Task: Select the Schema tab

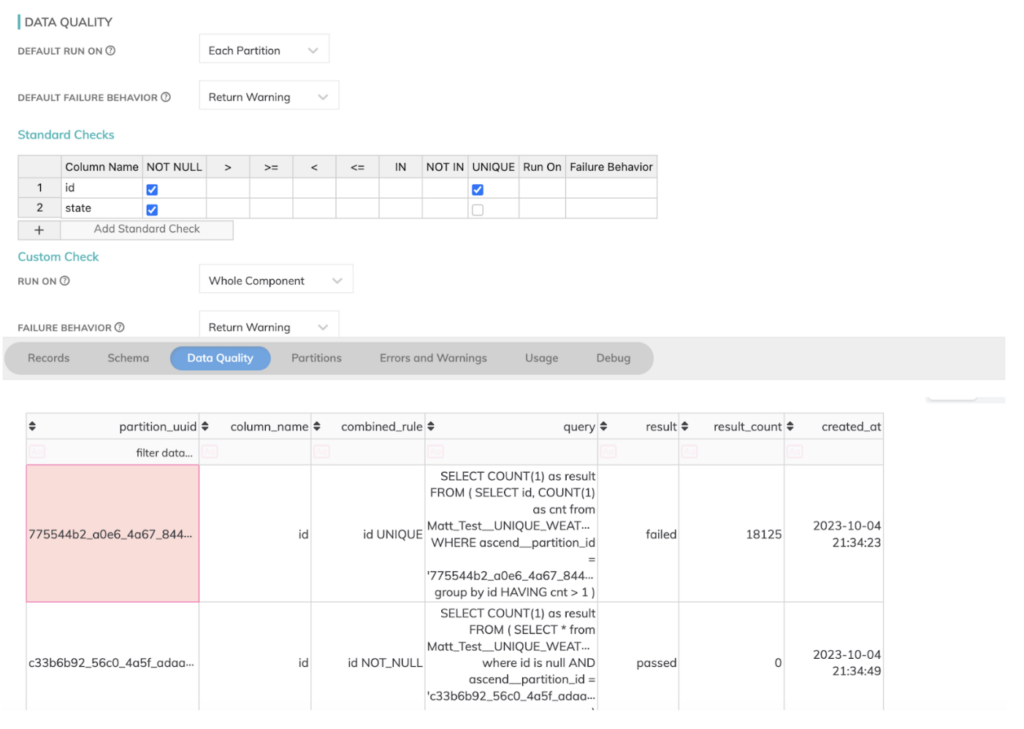Action: [x=128, y=358]
